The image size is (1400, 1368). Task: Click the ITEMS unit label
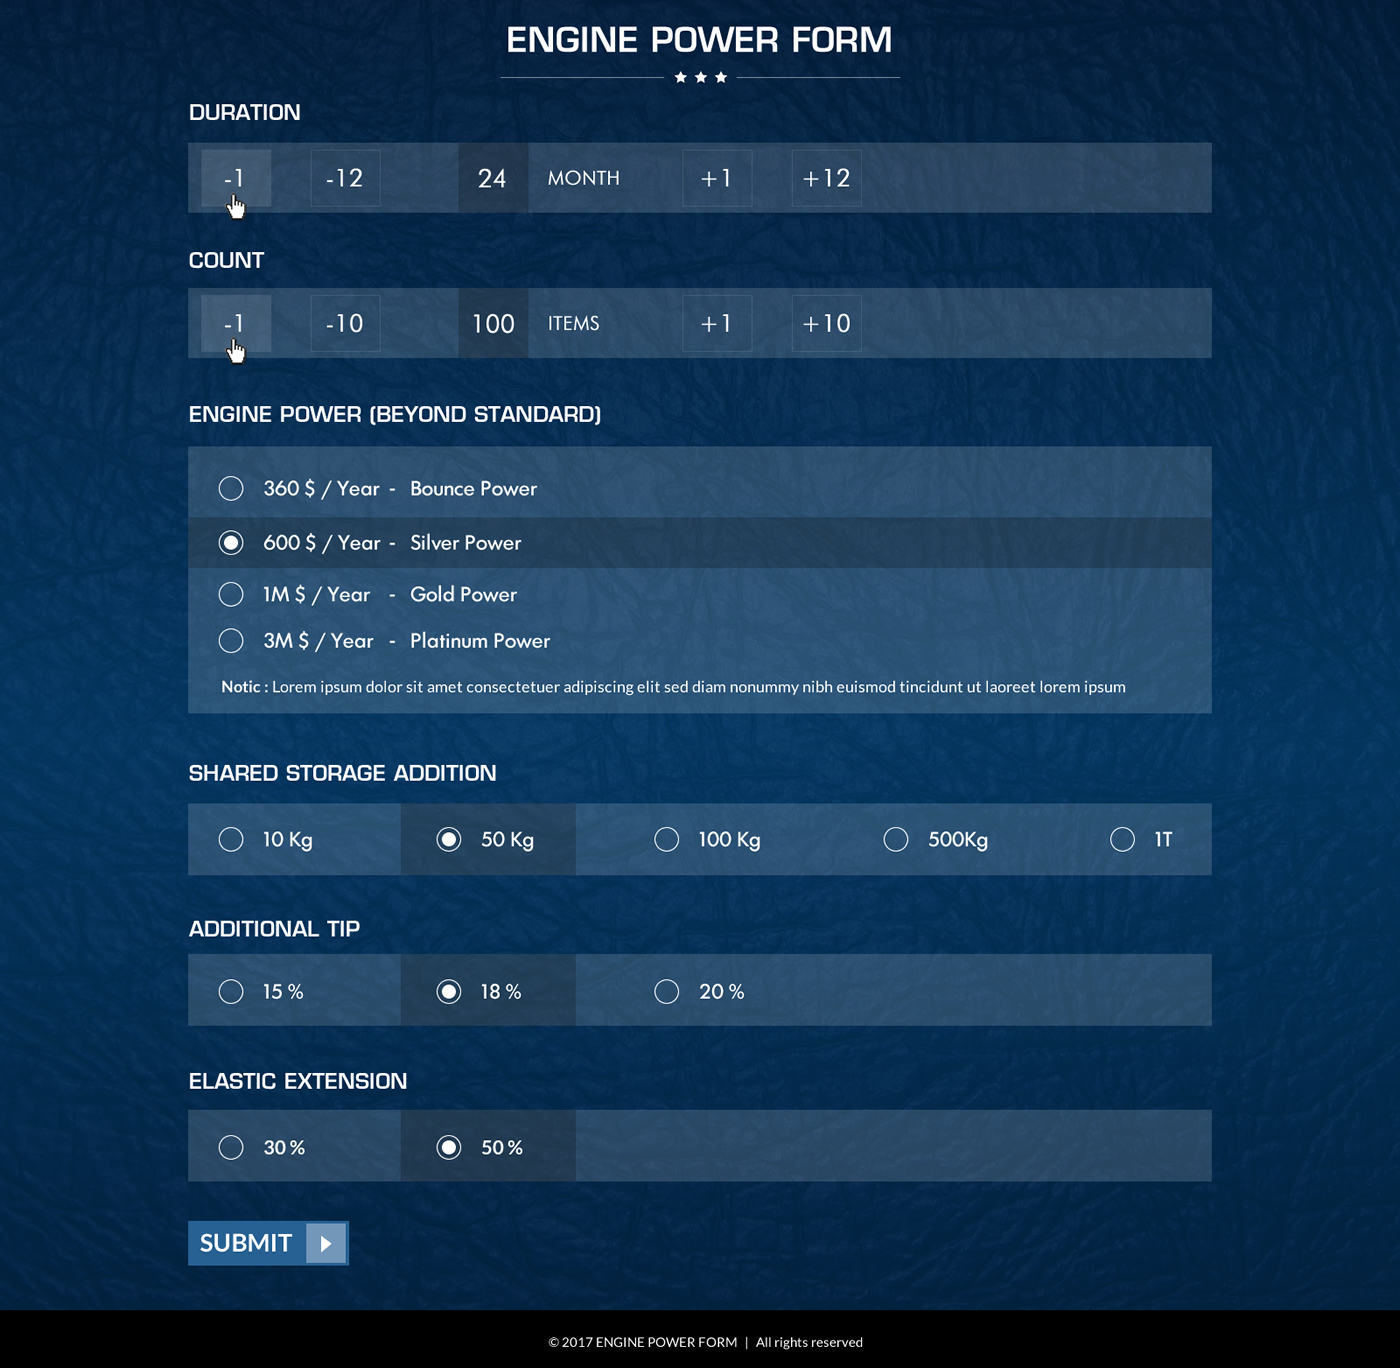(x=574, y=323)
